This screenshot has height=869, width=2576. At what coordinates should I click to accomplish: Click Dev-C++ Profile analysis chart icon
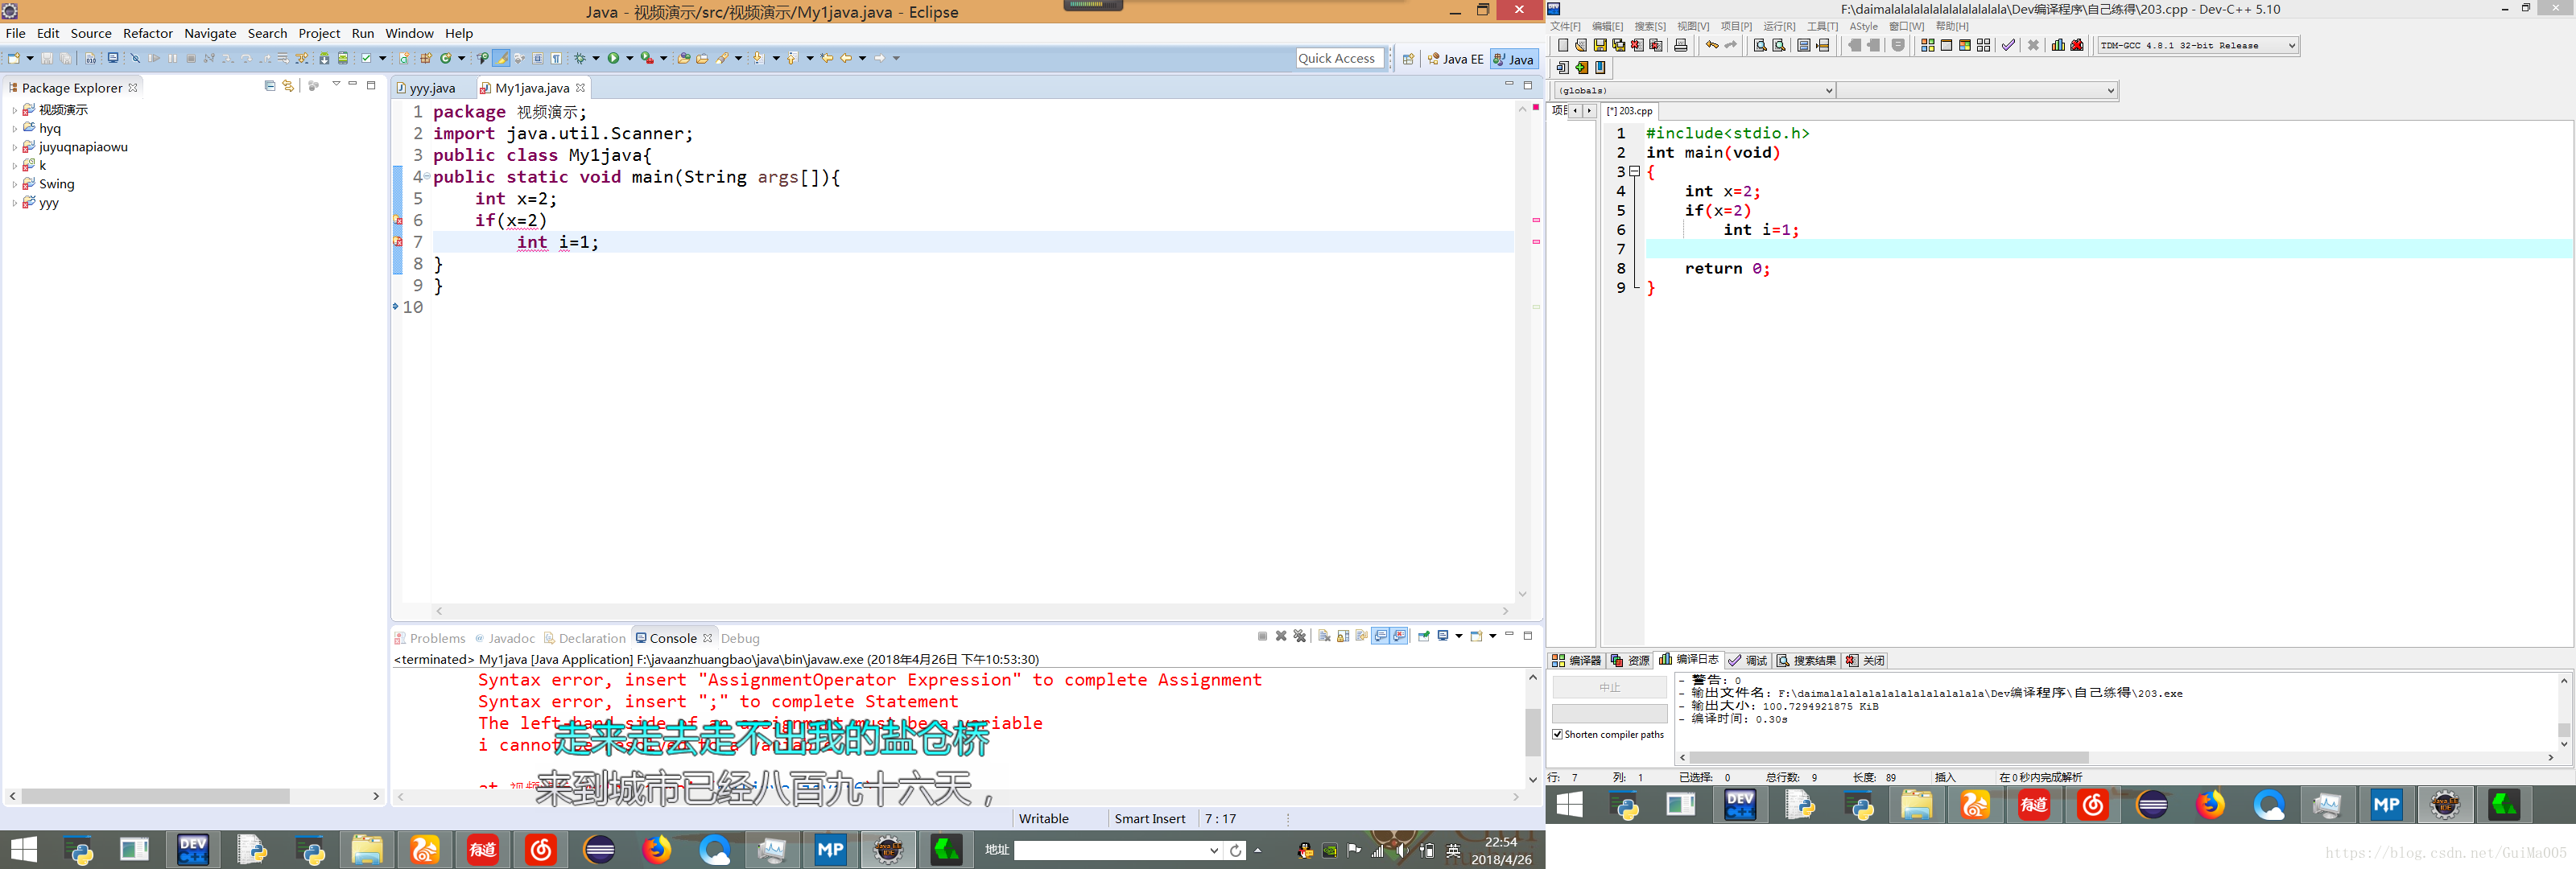click(x=2058, y=45)
